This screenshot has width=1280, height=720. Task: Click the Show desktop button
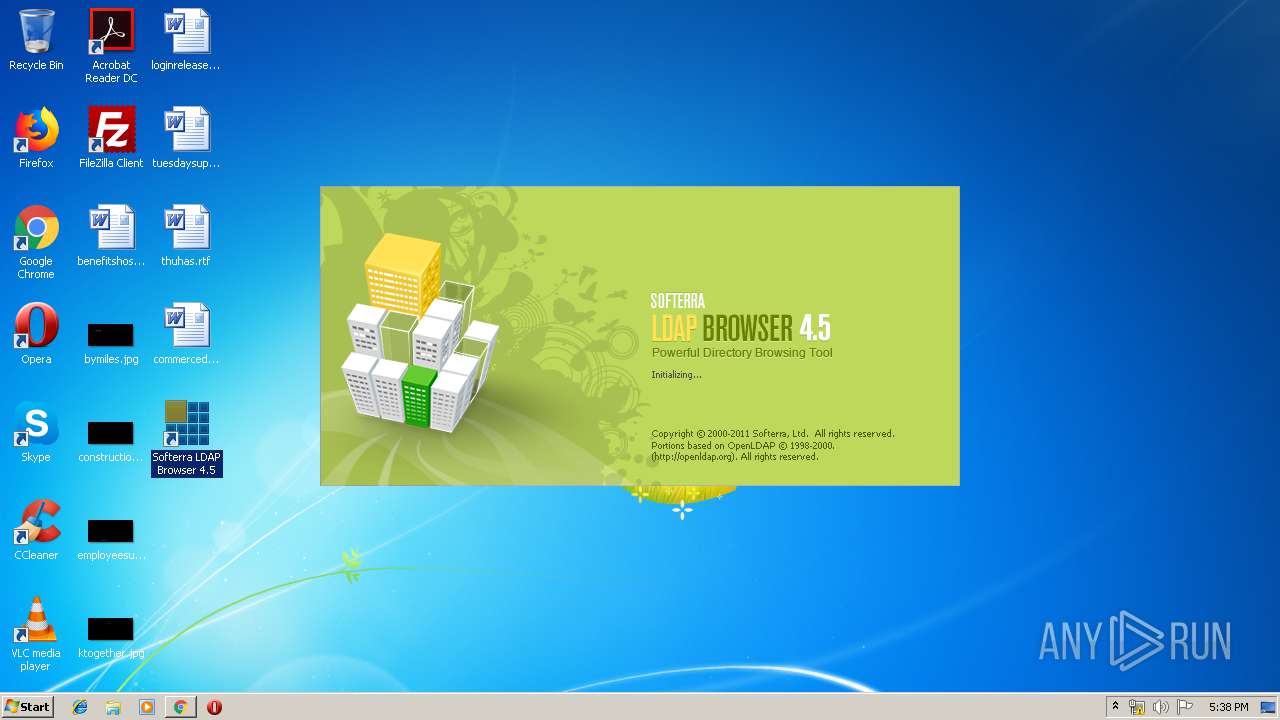click(x=1268, y=707)
